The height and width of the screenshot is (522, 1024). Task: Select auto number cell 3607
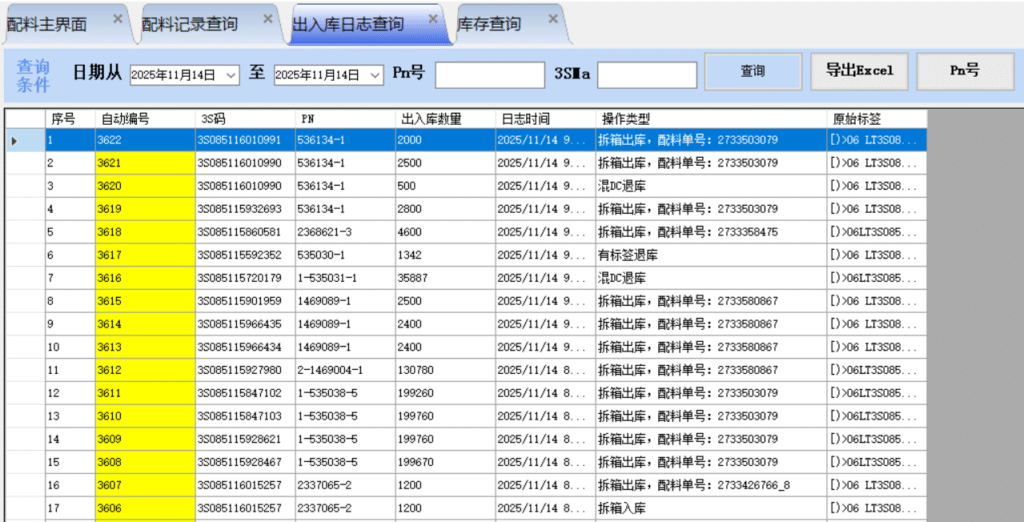pyautogui.click(x=146, y=485)
